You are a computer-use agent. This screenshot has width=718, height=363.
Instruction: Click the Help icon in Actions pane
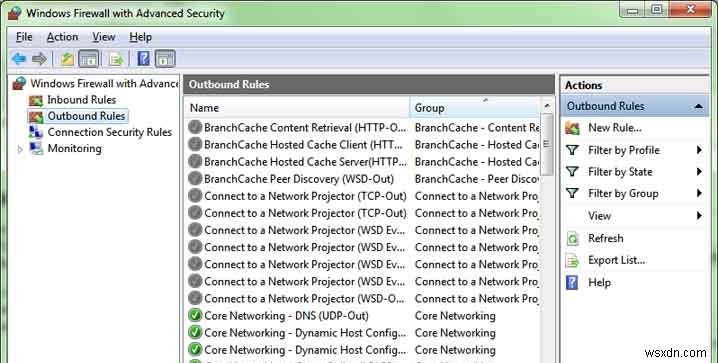click(572, 283)
